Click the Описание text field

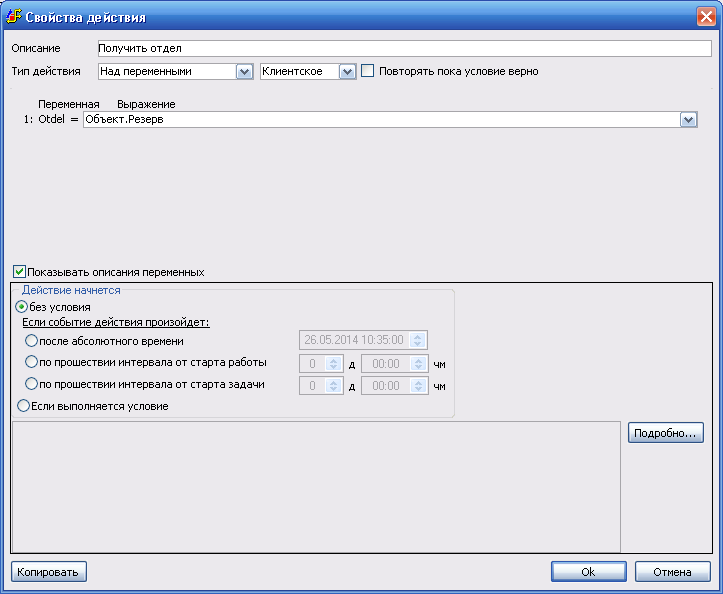click(x=404, y=48)
